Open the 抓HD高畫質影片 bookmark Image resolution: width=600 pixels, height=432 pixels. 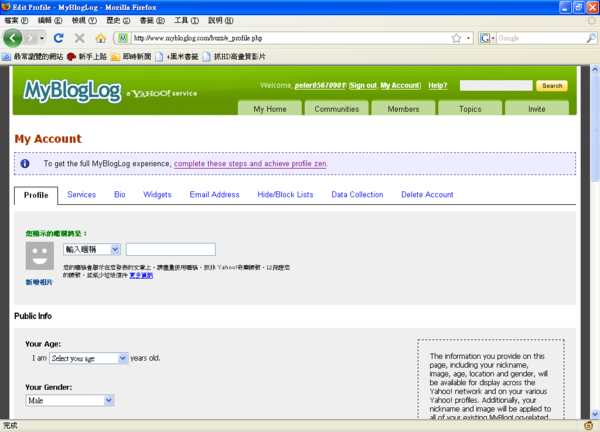[x=234, y=57]
